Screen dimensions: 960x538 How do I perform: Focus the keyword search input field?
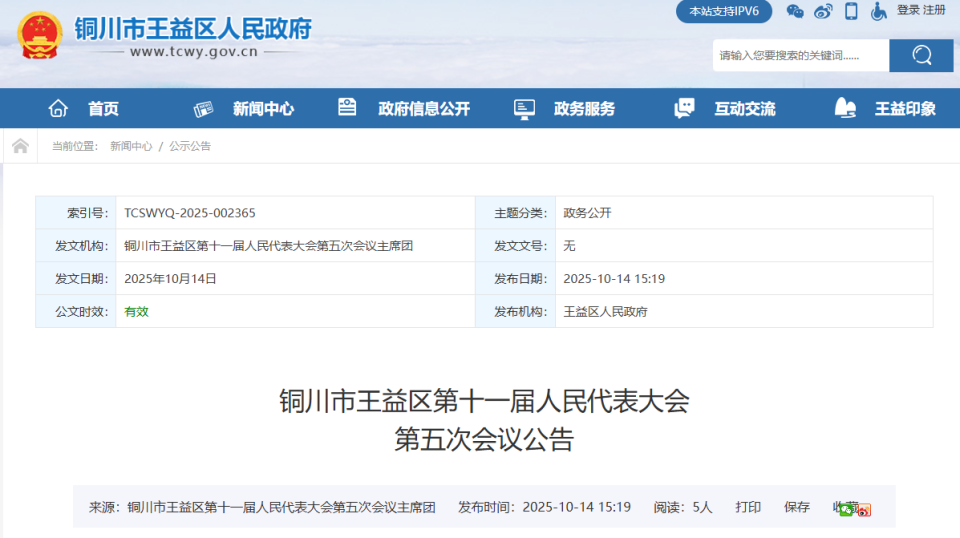point(801,55)
